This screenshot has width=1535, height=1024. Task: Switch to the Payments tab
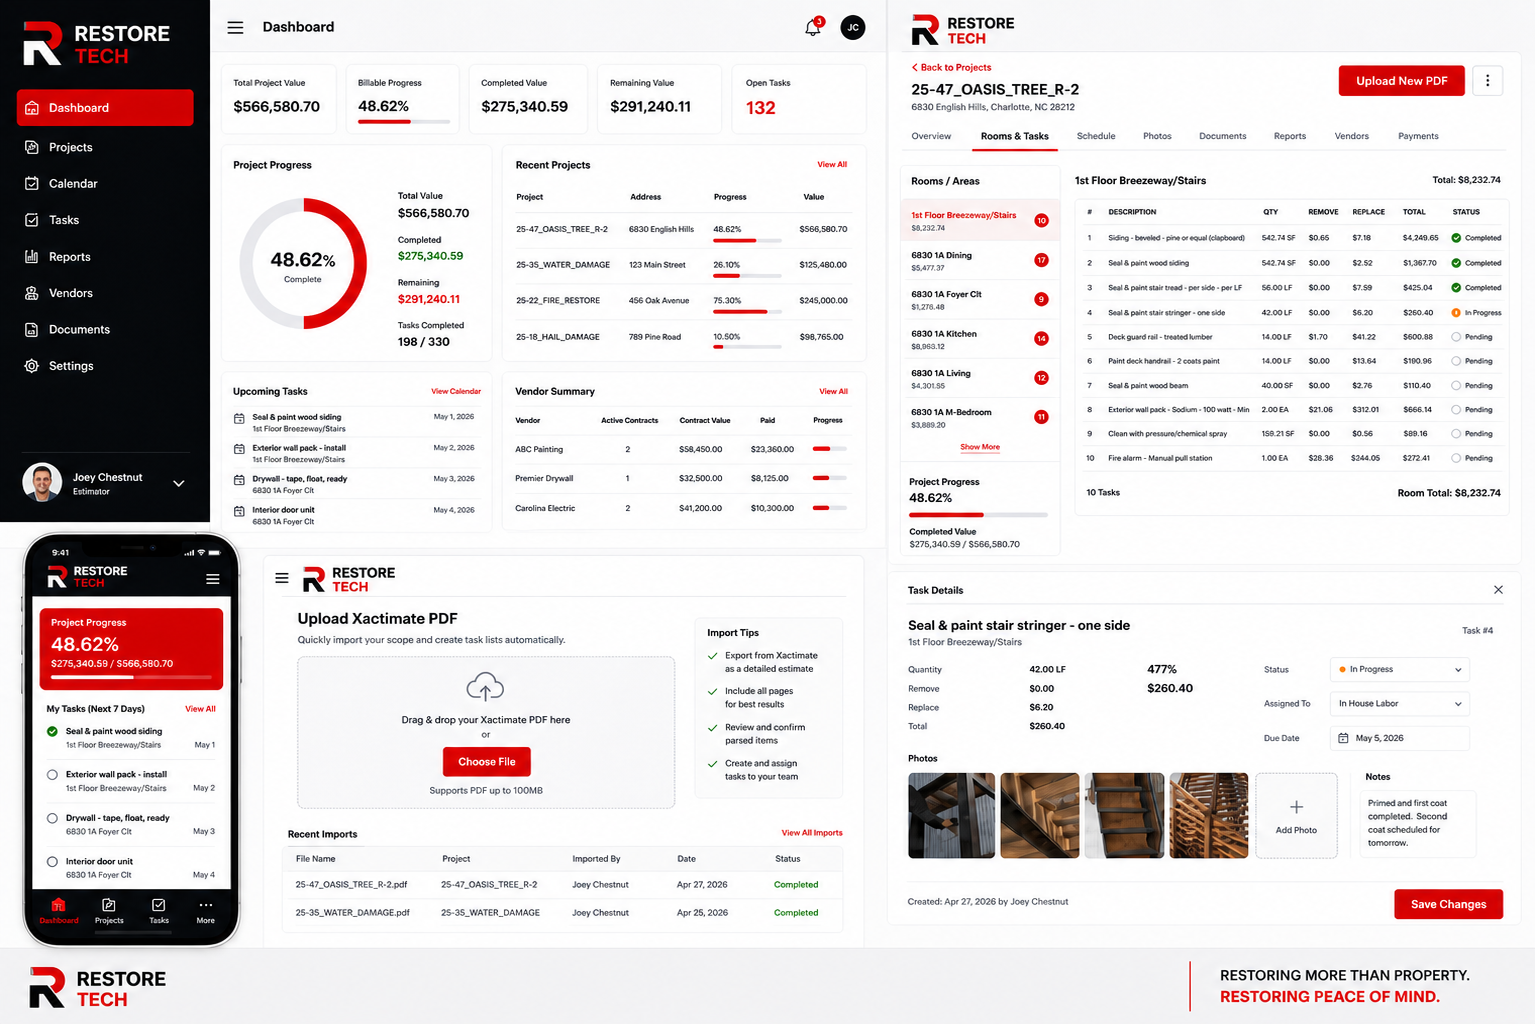(x=1418, y=136)
